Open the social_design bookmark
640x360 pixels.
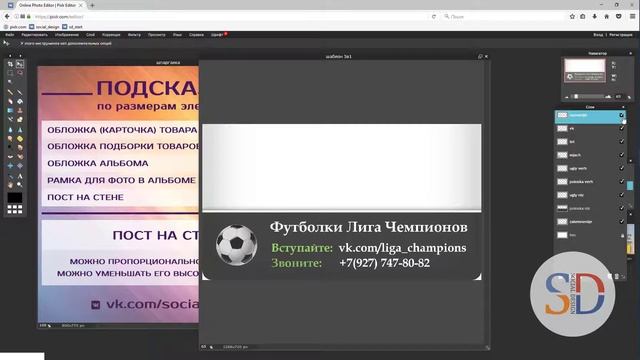click(44, 27)
